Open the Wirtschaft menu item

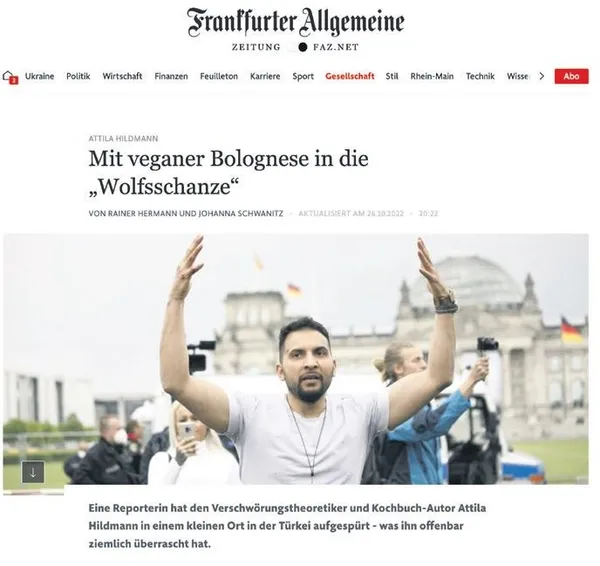pos(122,76)
